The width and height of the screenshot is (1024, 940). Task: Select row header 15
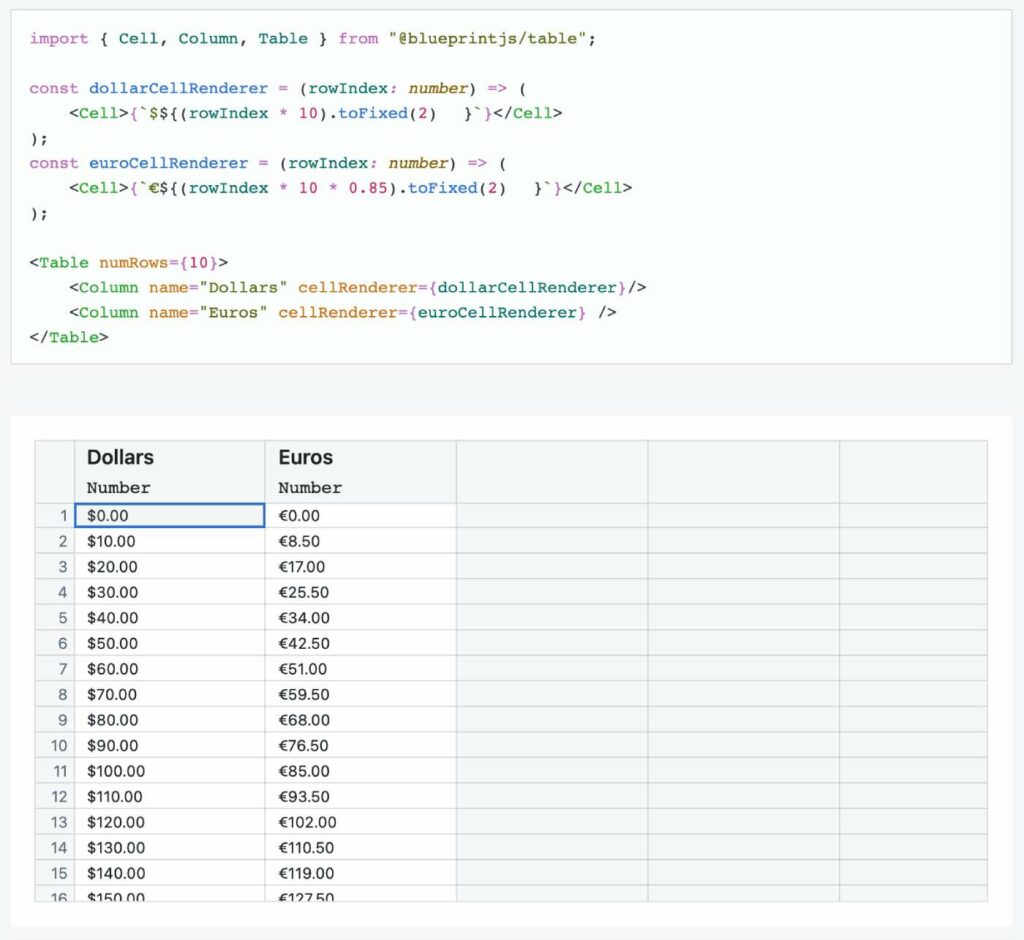click(55, 872)
